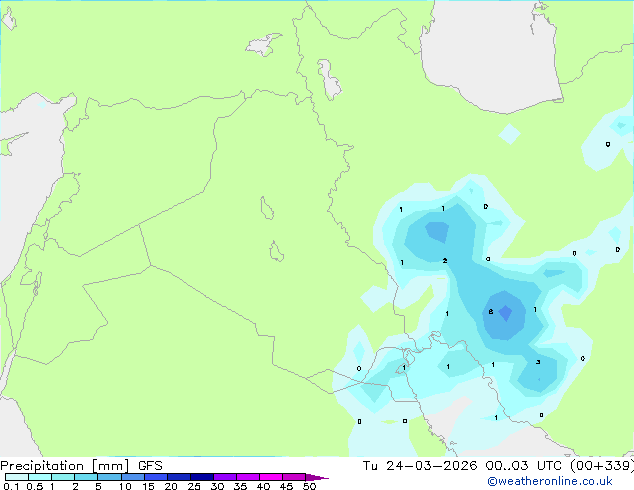Choose the 25–30 mm navy legend swatch

pyautogui.click(x=202, y=477)
